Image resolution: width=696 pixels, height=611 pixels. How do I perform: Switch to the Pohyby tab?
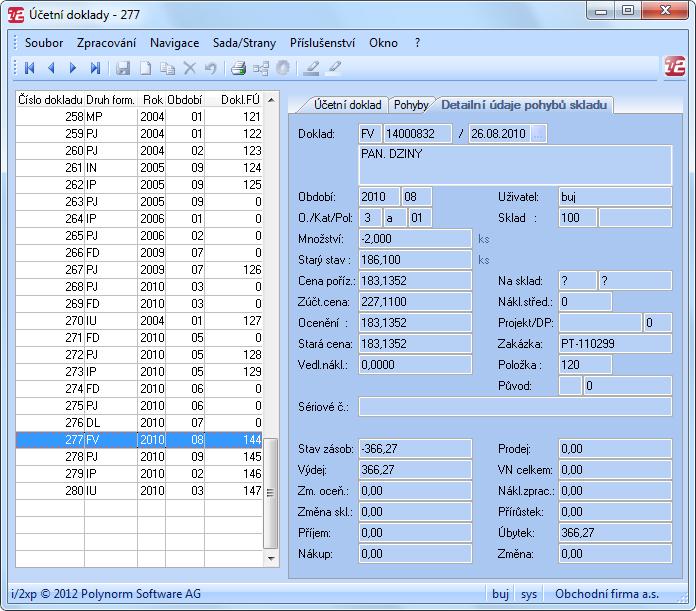click(x=411, y=105)
